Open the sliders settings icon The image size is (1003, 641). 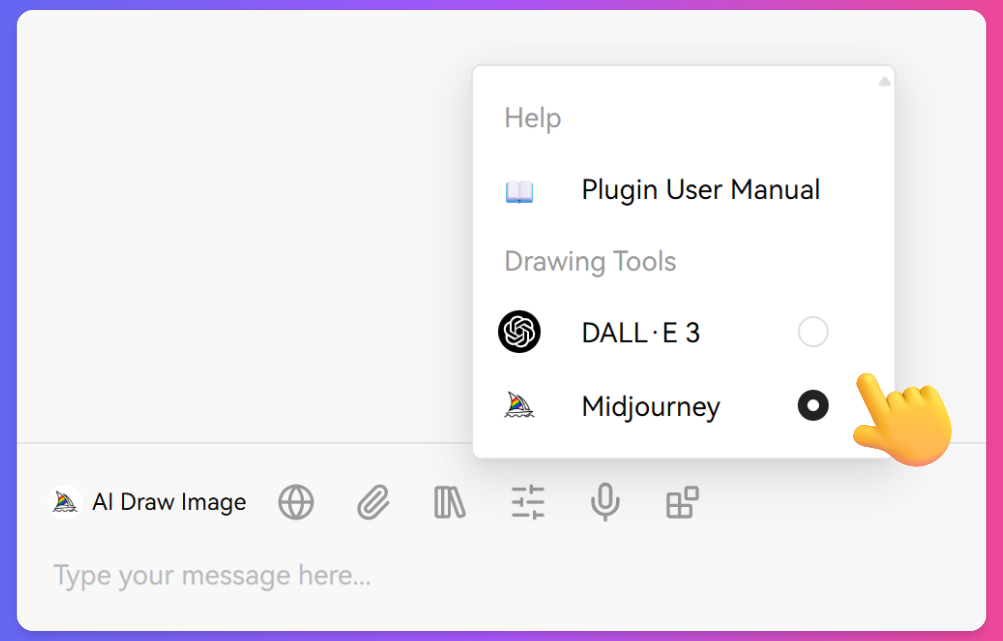[528, 502]
